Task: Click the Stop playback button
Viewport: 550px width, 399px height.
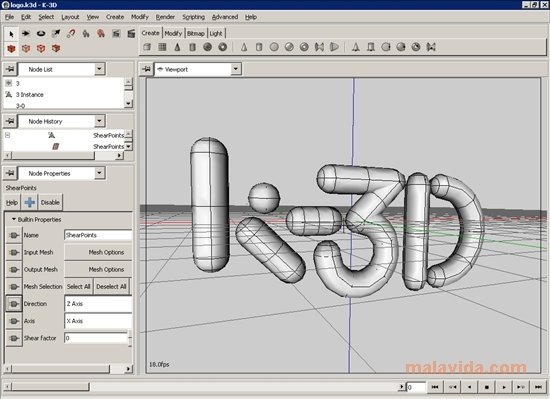Action: pyautogui.click(x=487, y=387)
